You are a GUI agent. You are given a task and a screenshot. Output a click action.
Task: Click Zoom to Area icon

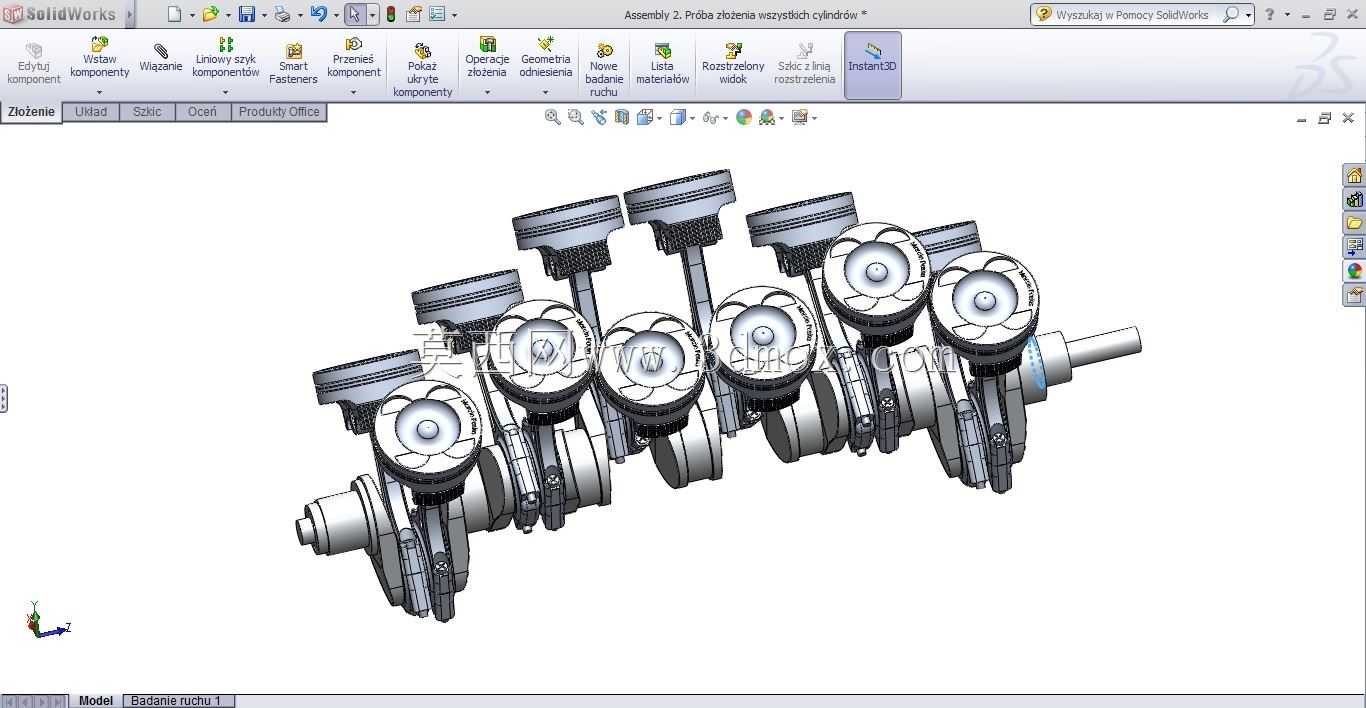point(575,117)
